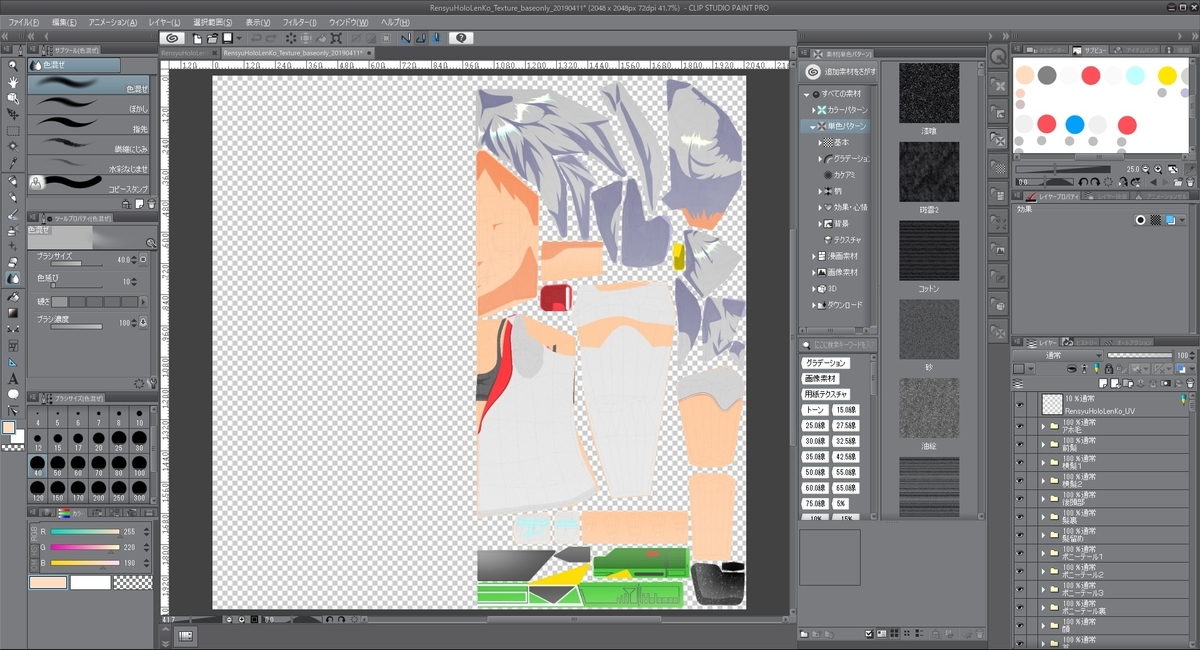Image resolution: width=1200 pixels, height=650 pixels.
Task: Open CLIP STUDIO swirl icon in command bar
Action: click(x=171, y=38)
